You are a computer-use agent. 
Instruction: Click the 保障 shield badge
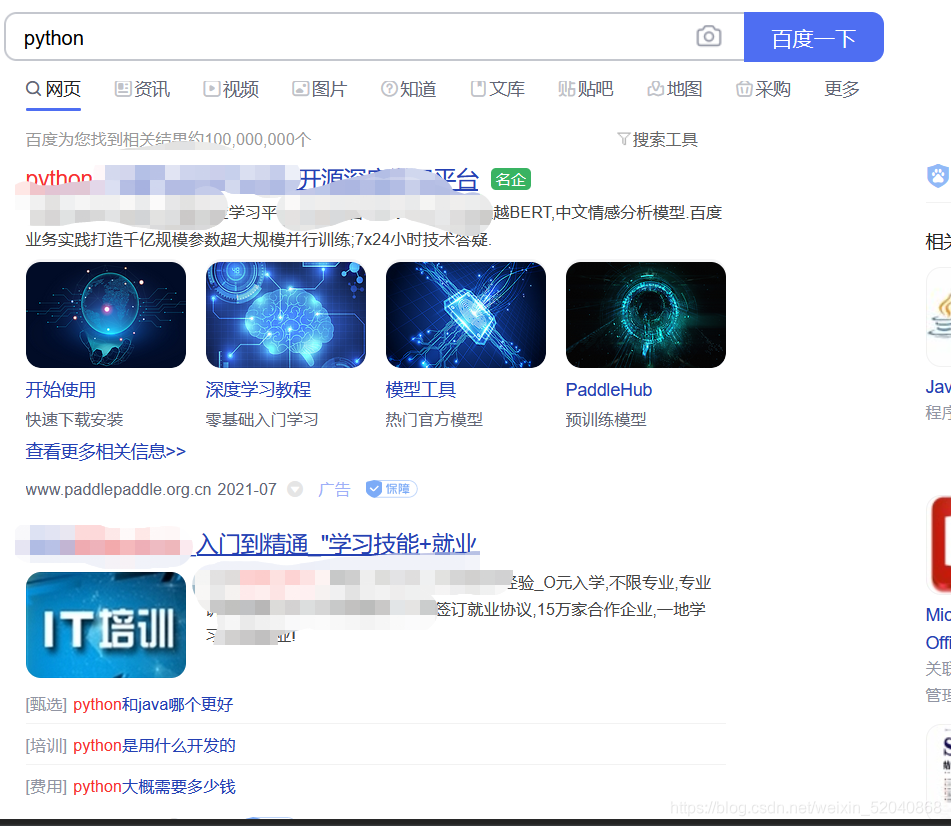[x=391, y=489]
